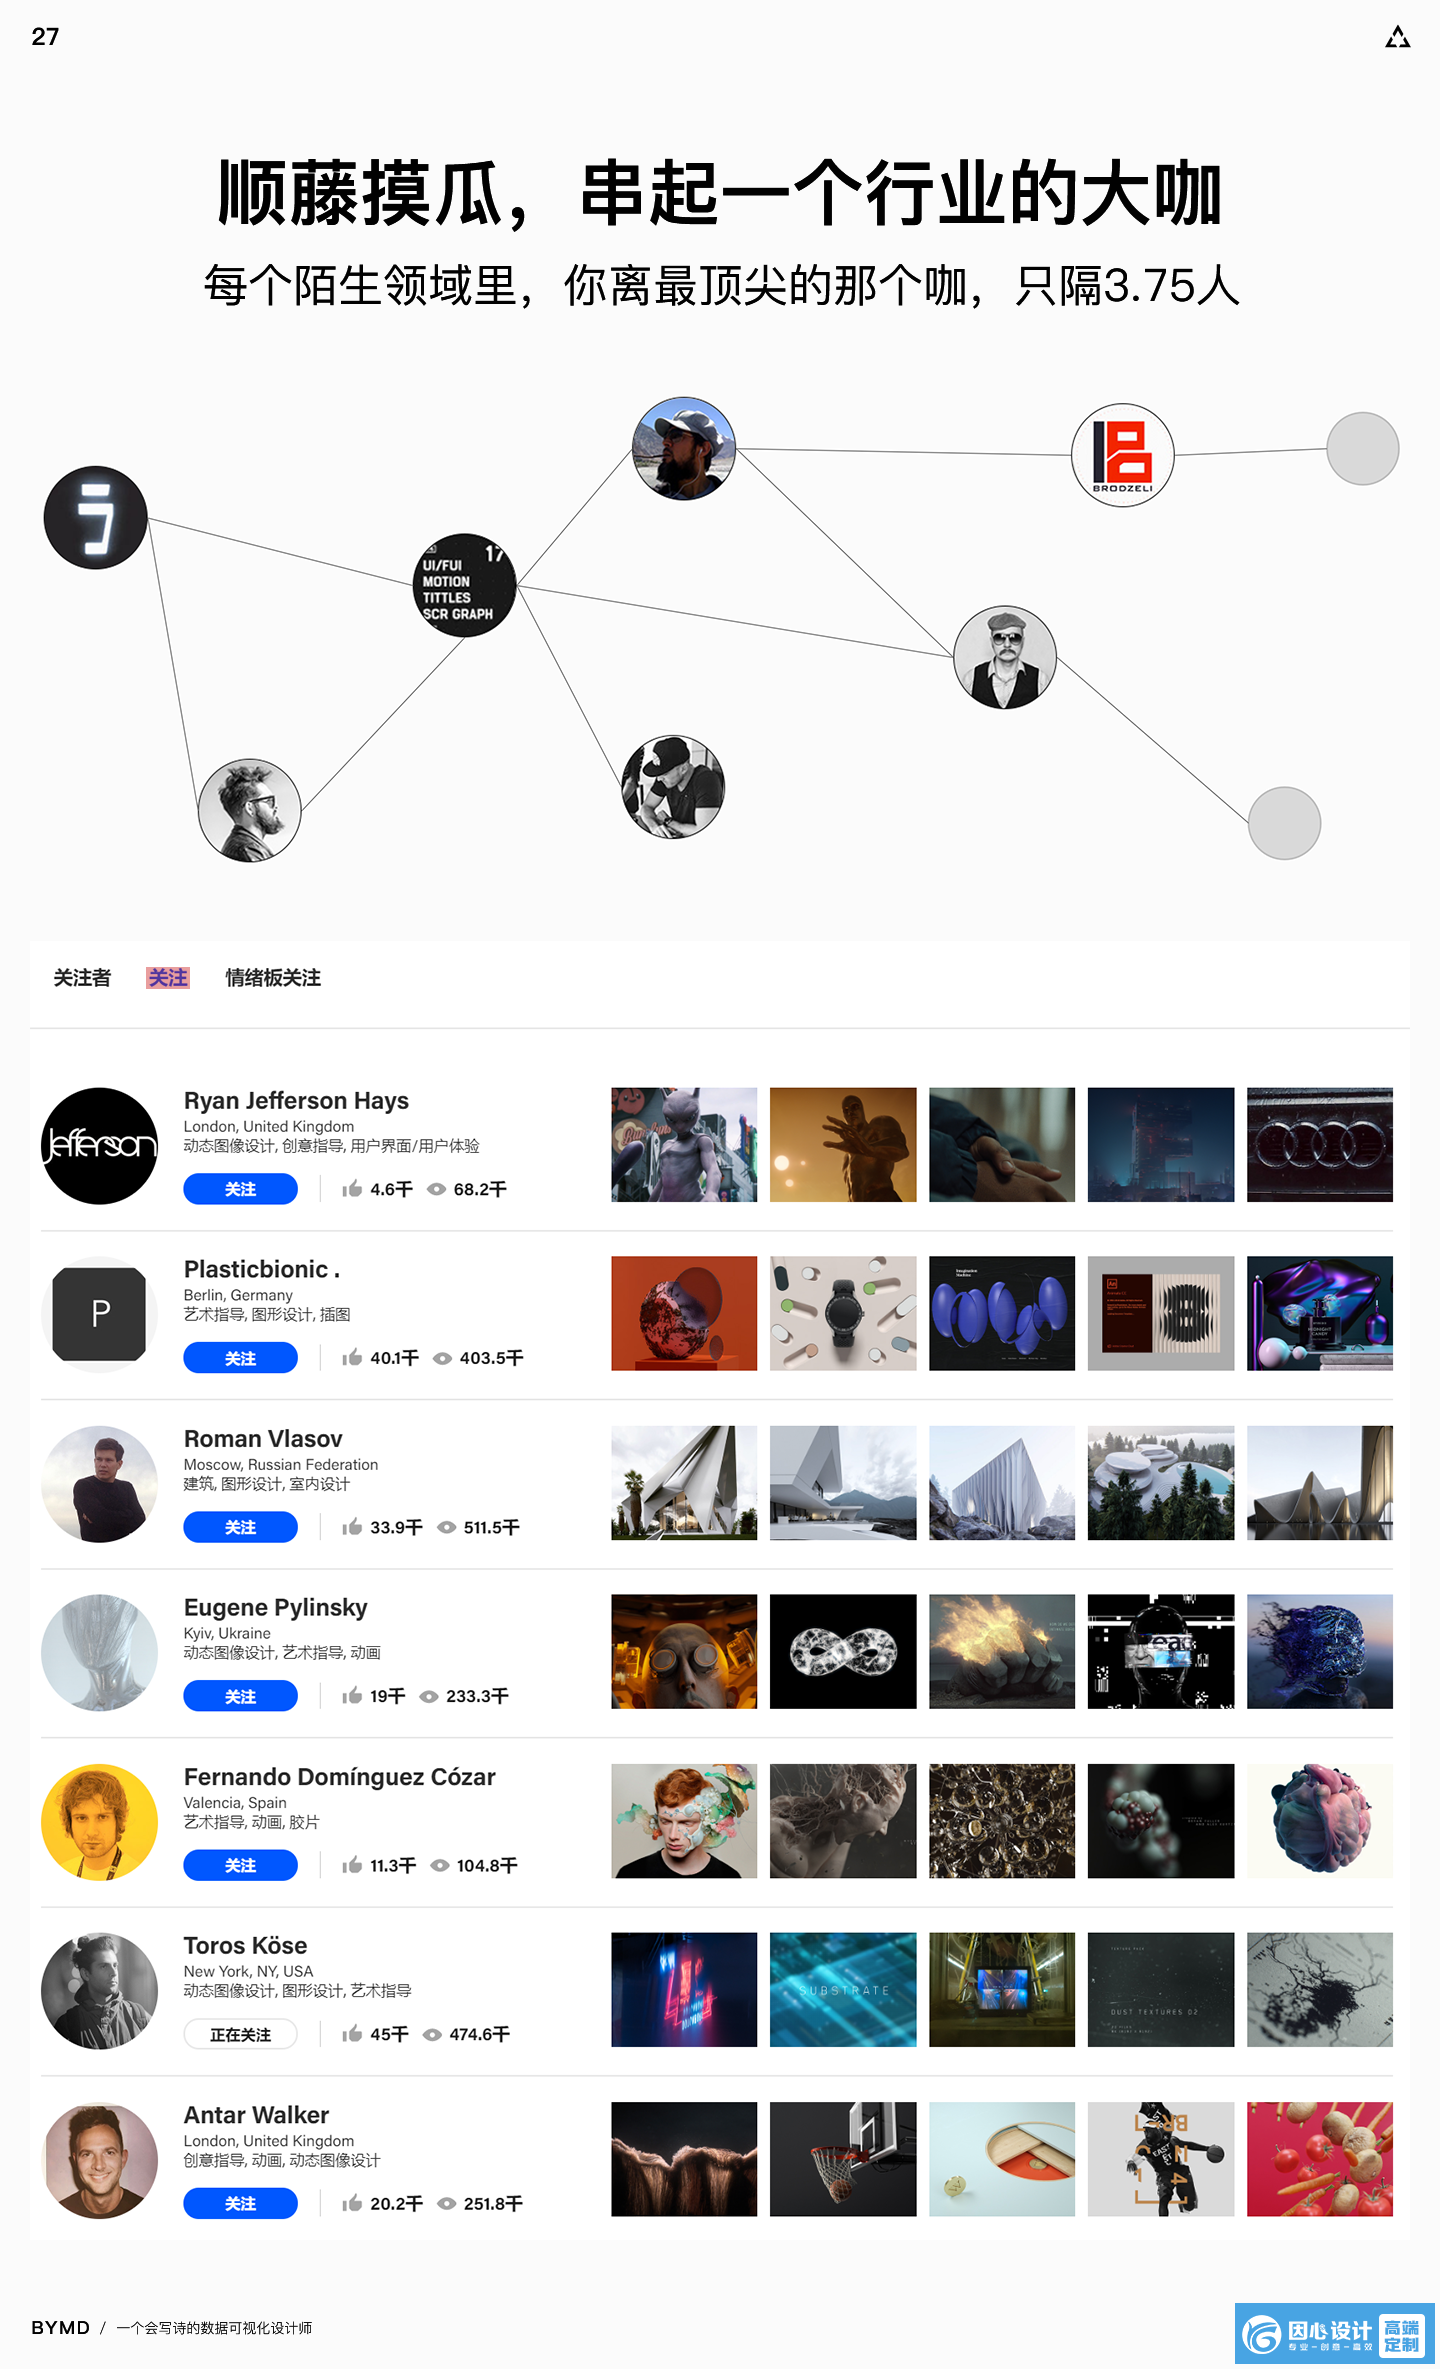Image resolution: width=1440 pixels, height=2369 pixels.
Task: Click the 因心设计 badge at bottom right
Action: tap(1334, 2333)
